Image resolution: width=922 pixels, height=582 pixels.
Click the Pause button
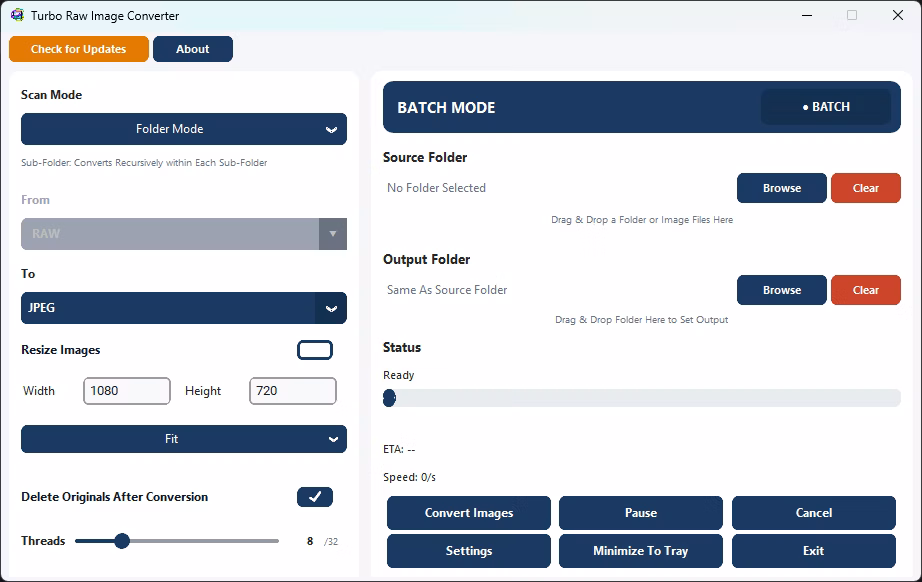click(x=641, y=513)
